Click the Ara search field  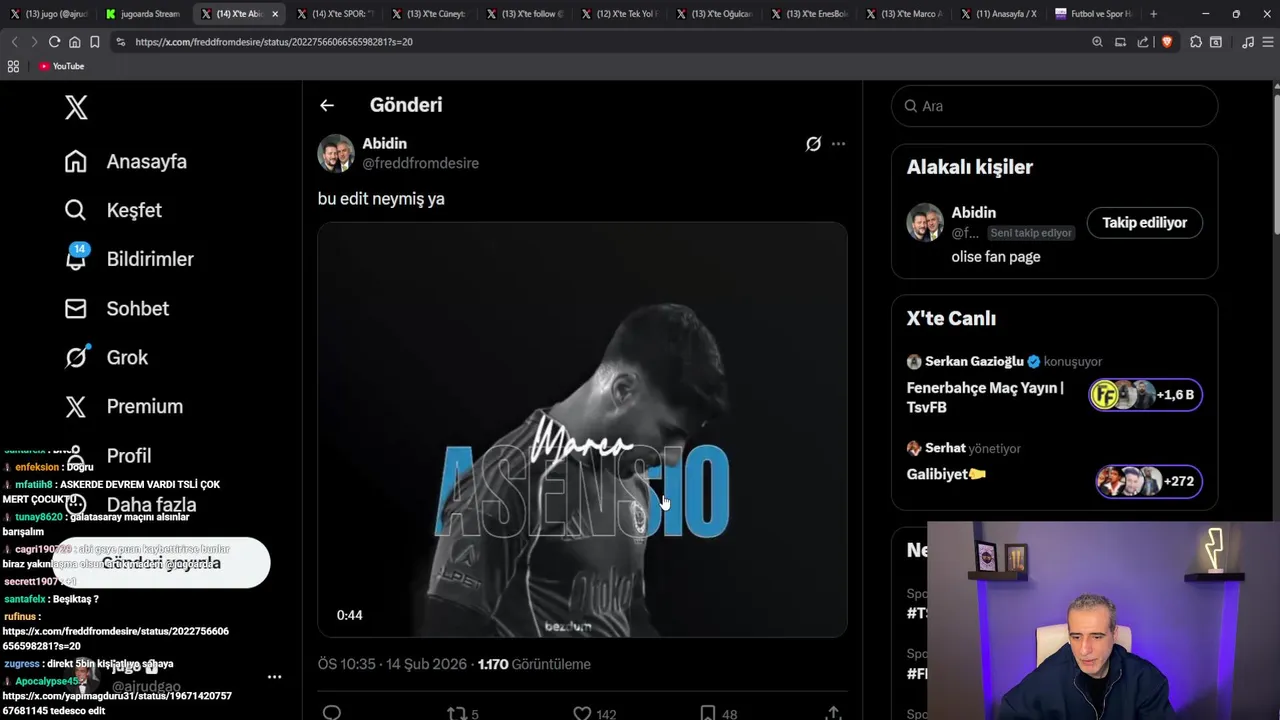pyautogui.click(x=1054, y=106)
